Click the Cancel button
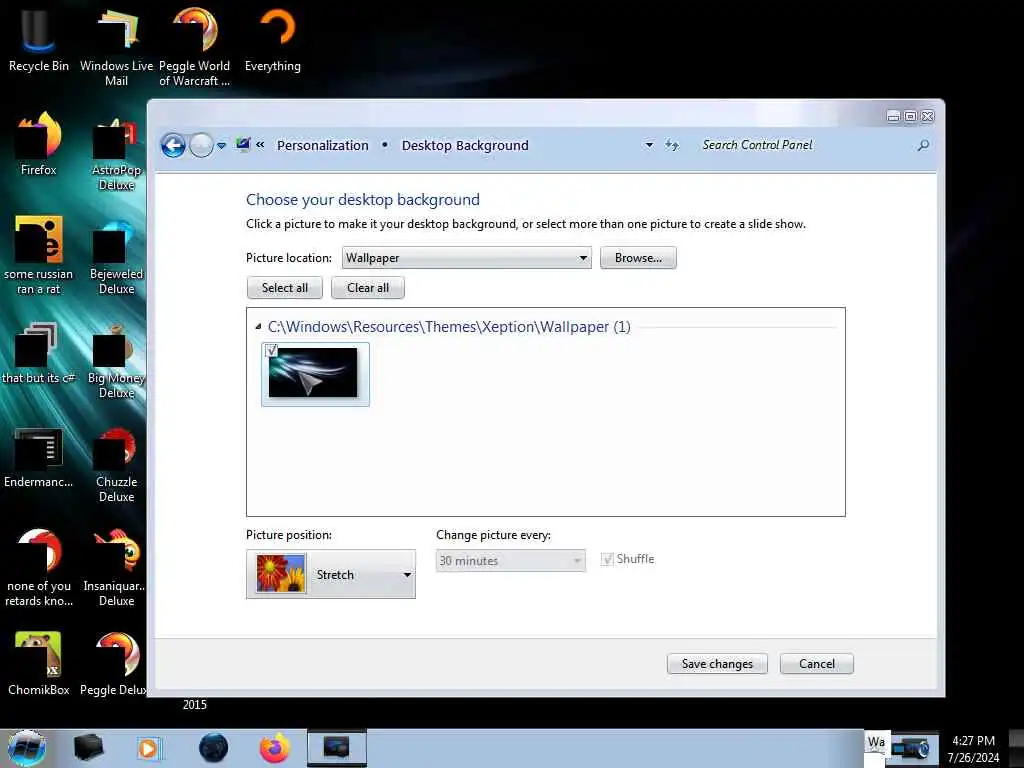 (x=816, y=664)
